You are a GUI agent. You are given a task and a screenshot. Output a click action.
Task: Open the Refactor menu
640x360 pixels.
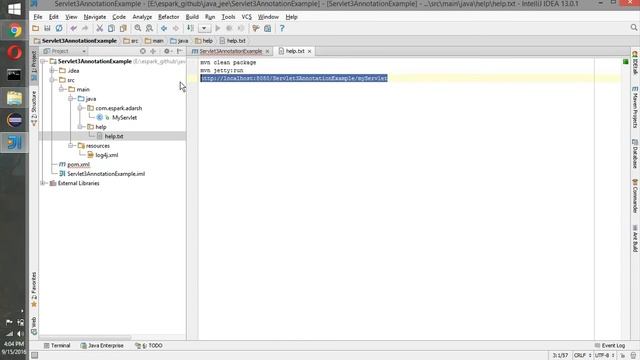[x=169, y=17]
